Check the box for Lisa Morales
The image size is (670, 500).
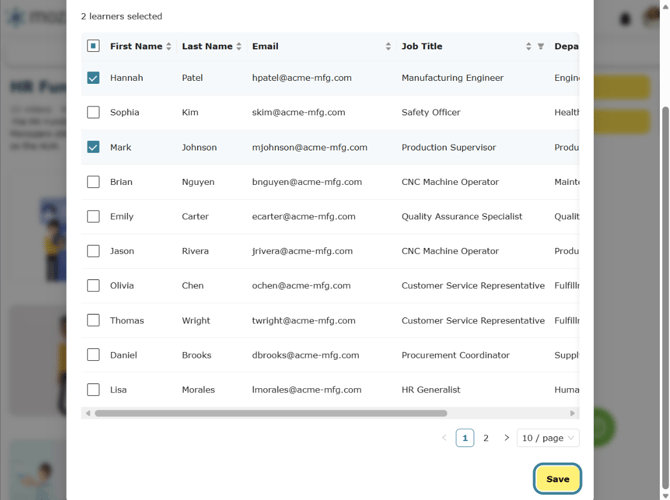[x=93, y=389]
